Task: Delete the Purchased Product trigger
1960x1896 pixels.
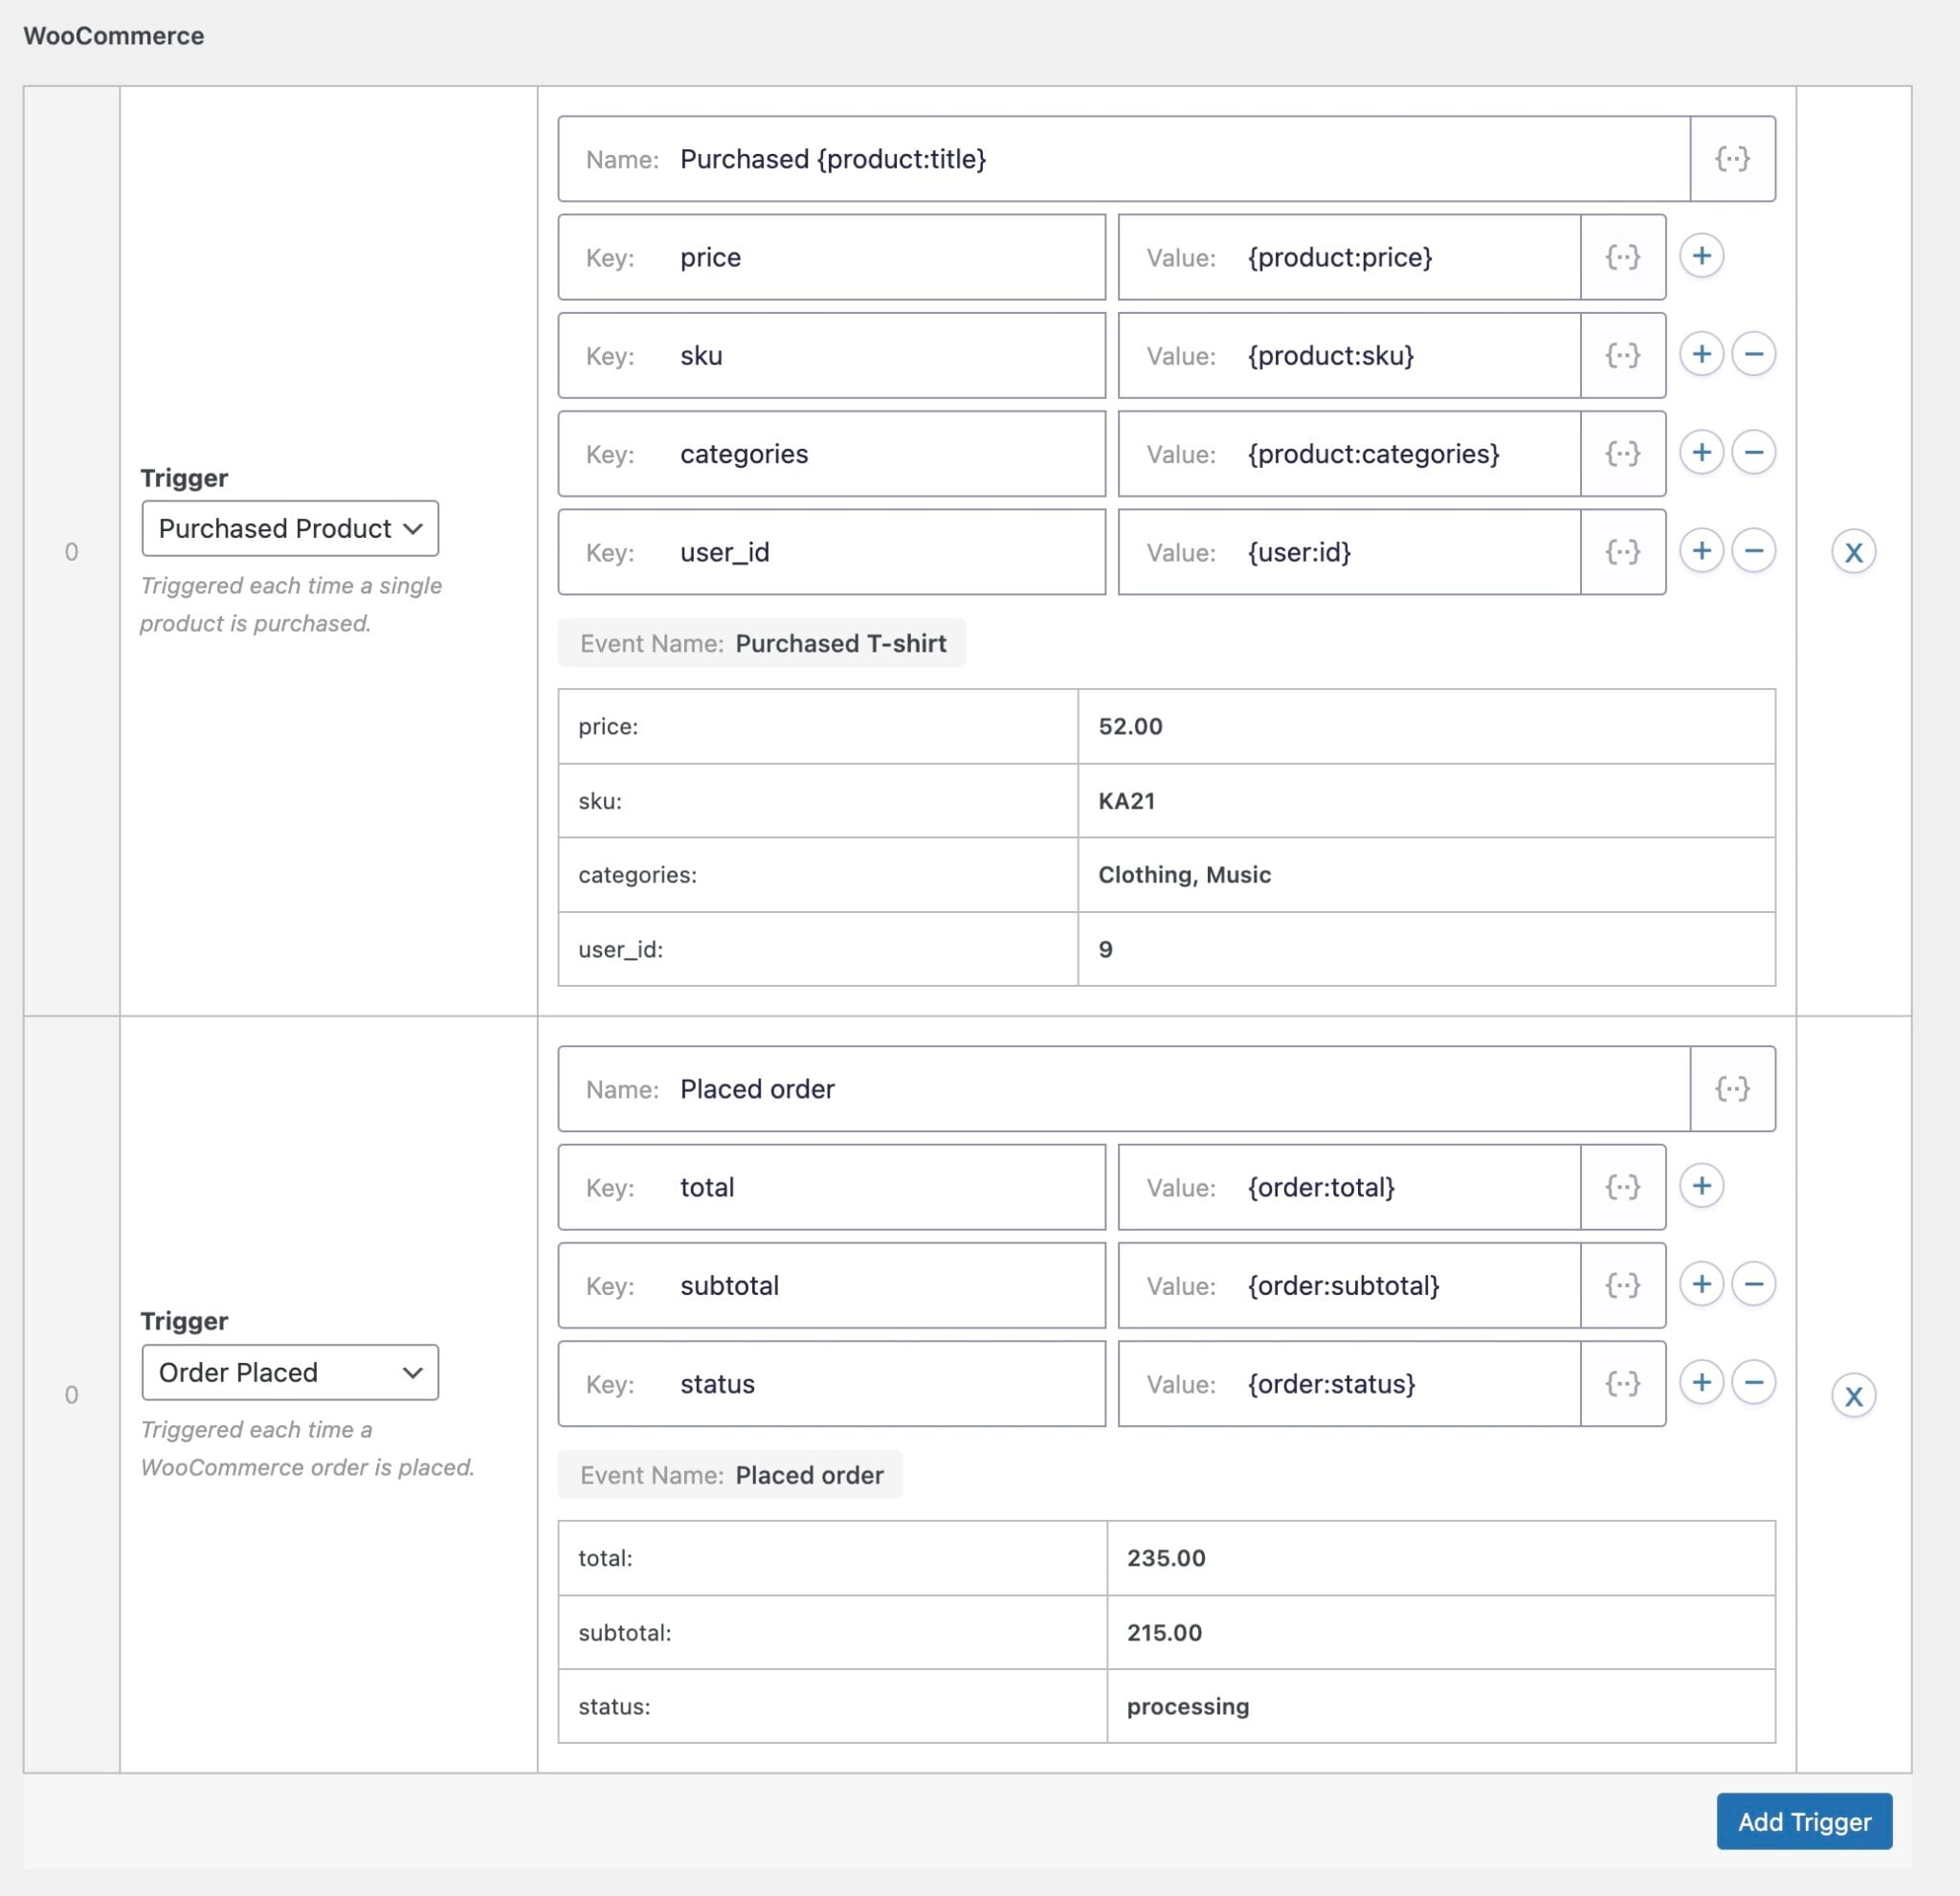Action: point(1852,552)
